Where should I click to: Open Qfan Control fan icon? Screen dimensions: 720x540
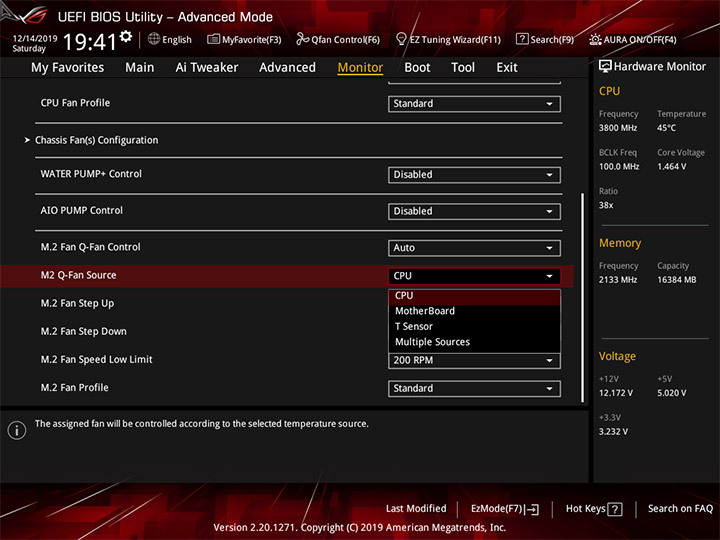tap(302, 39)
